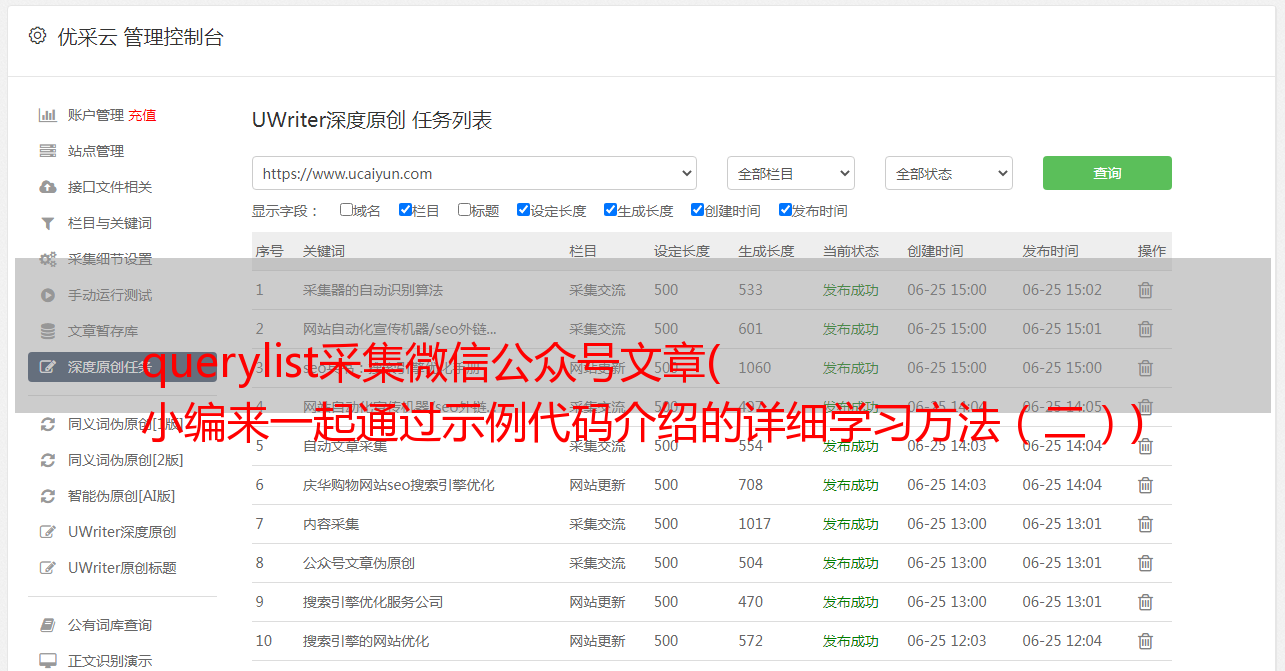Open the 全部状态 dropdown
Image resolution: width=1285 pixels, height=671 pixels.
click(948, 173)
